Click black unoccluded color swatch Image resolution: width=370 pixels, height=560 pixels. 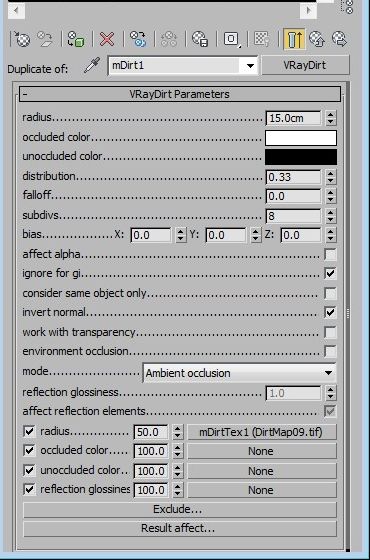click(x=301, y=157)
